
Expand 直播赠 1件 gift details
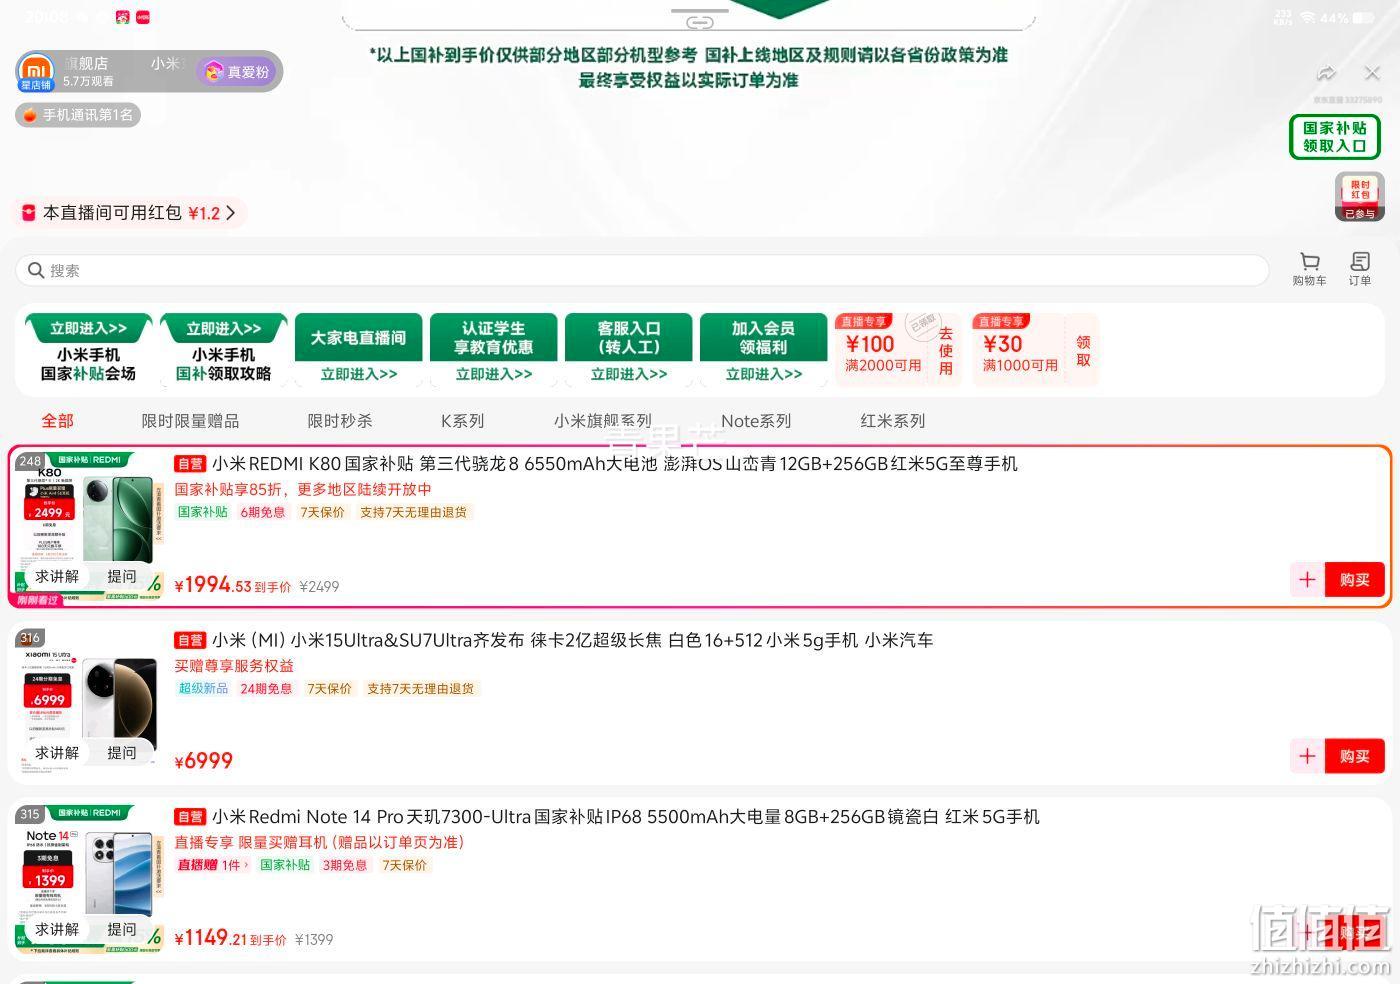coord(212,865)
